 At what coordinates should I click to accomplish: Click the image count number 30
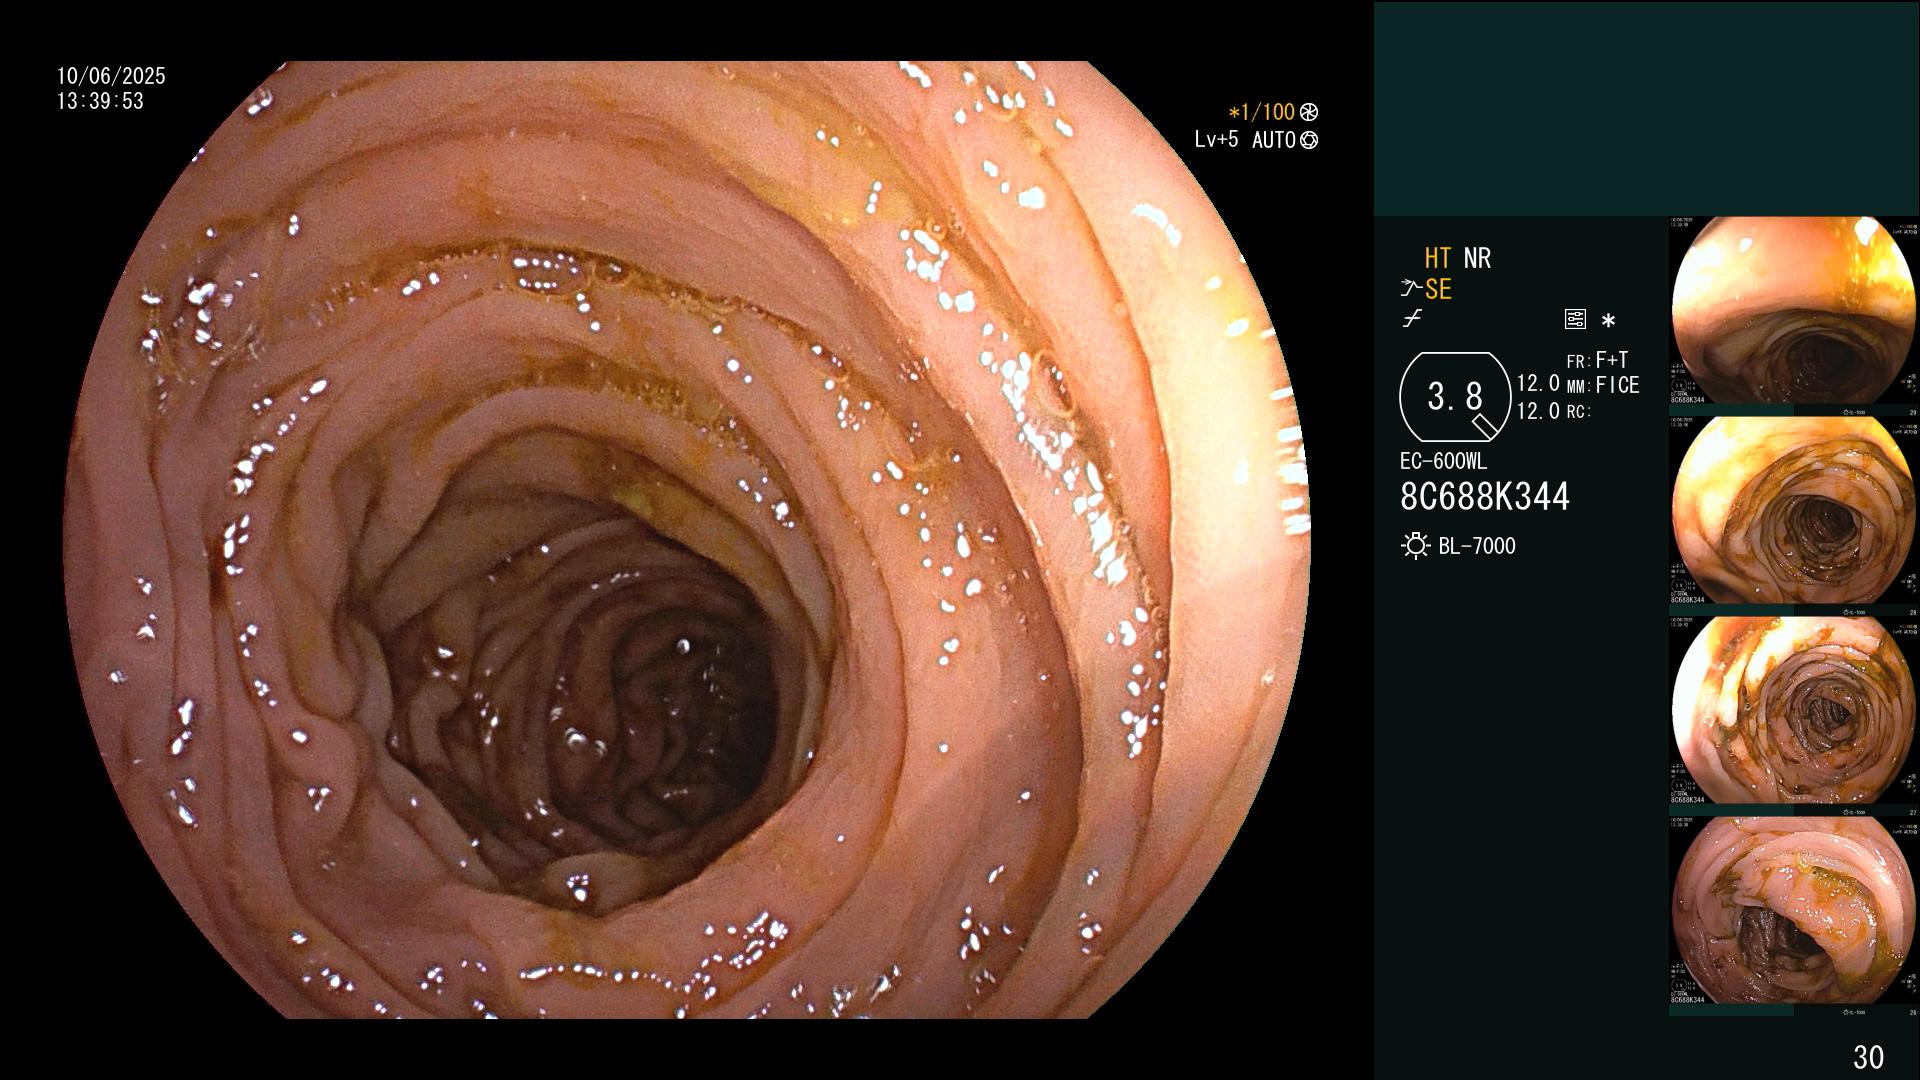coord(1868,1057)
